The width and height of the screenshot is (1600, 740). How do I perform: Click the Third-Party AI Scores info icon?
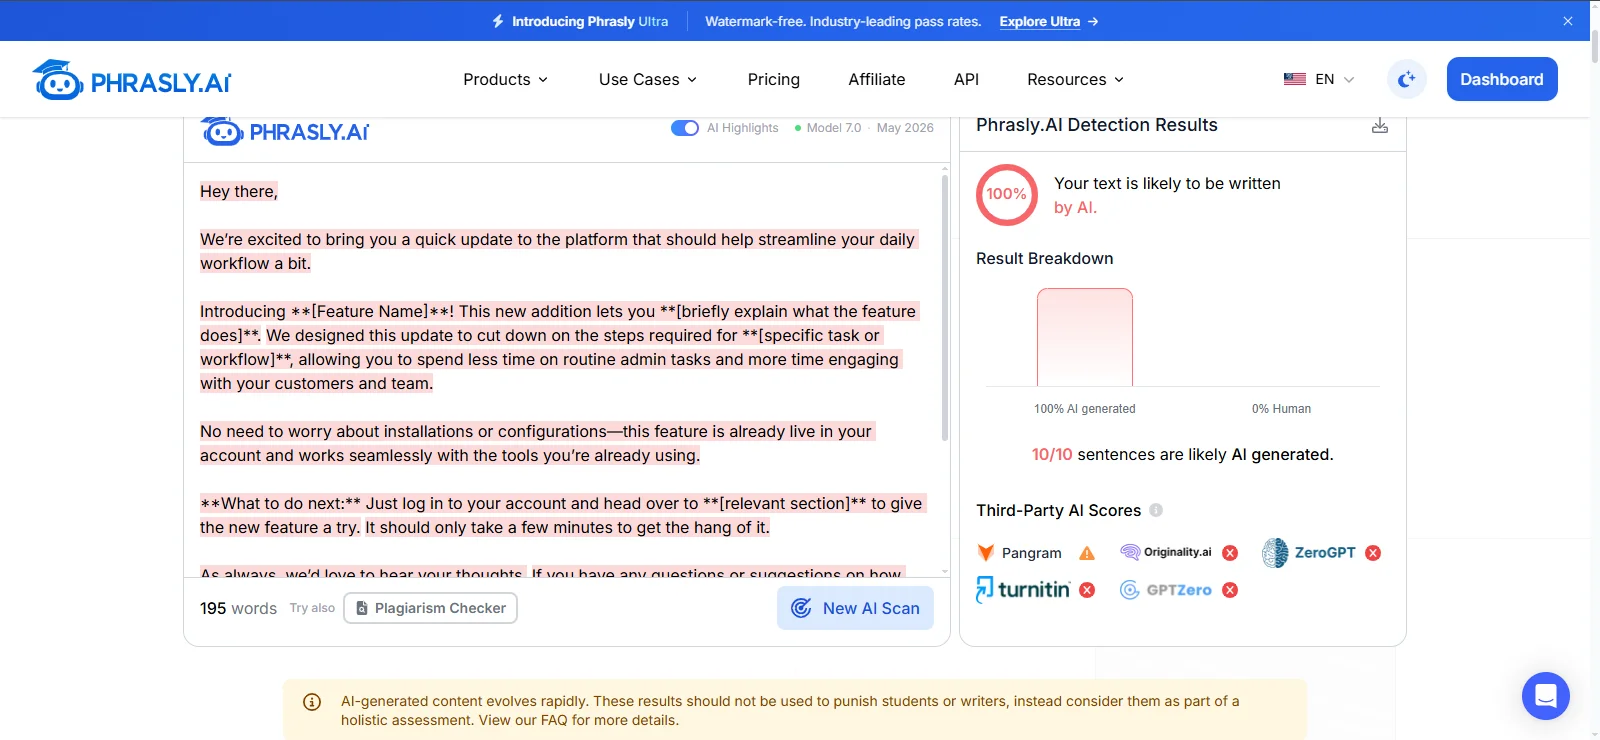click(1156, 510)
